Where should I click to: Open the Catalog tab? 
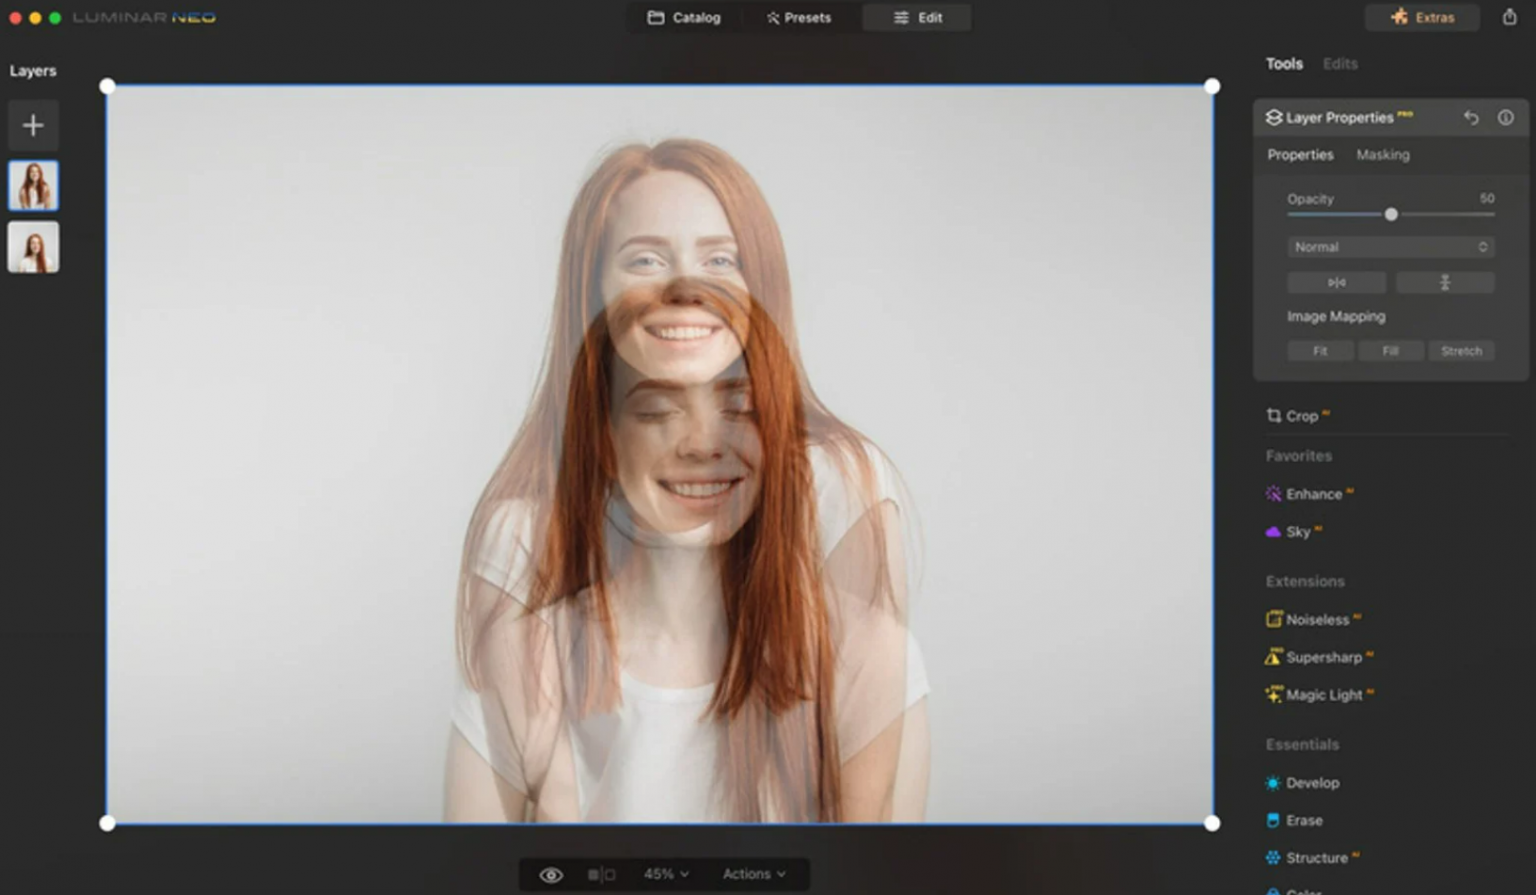coord(684,18)
